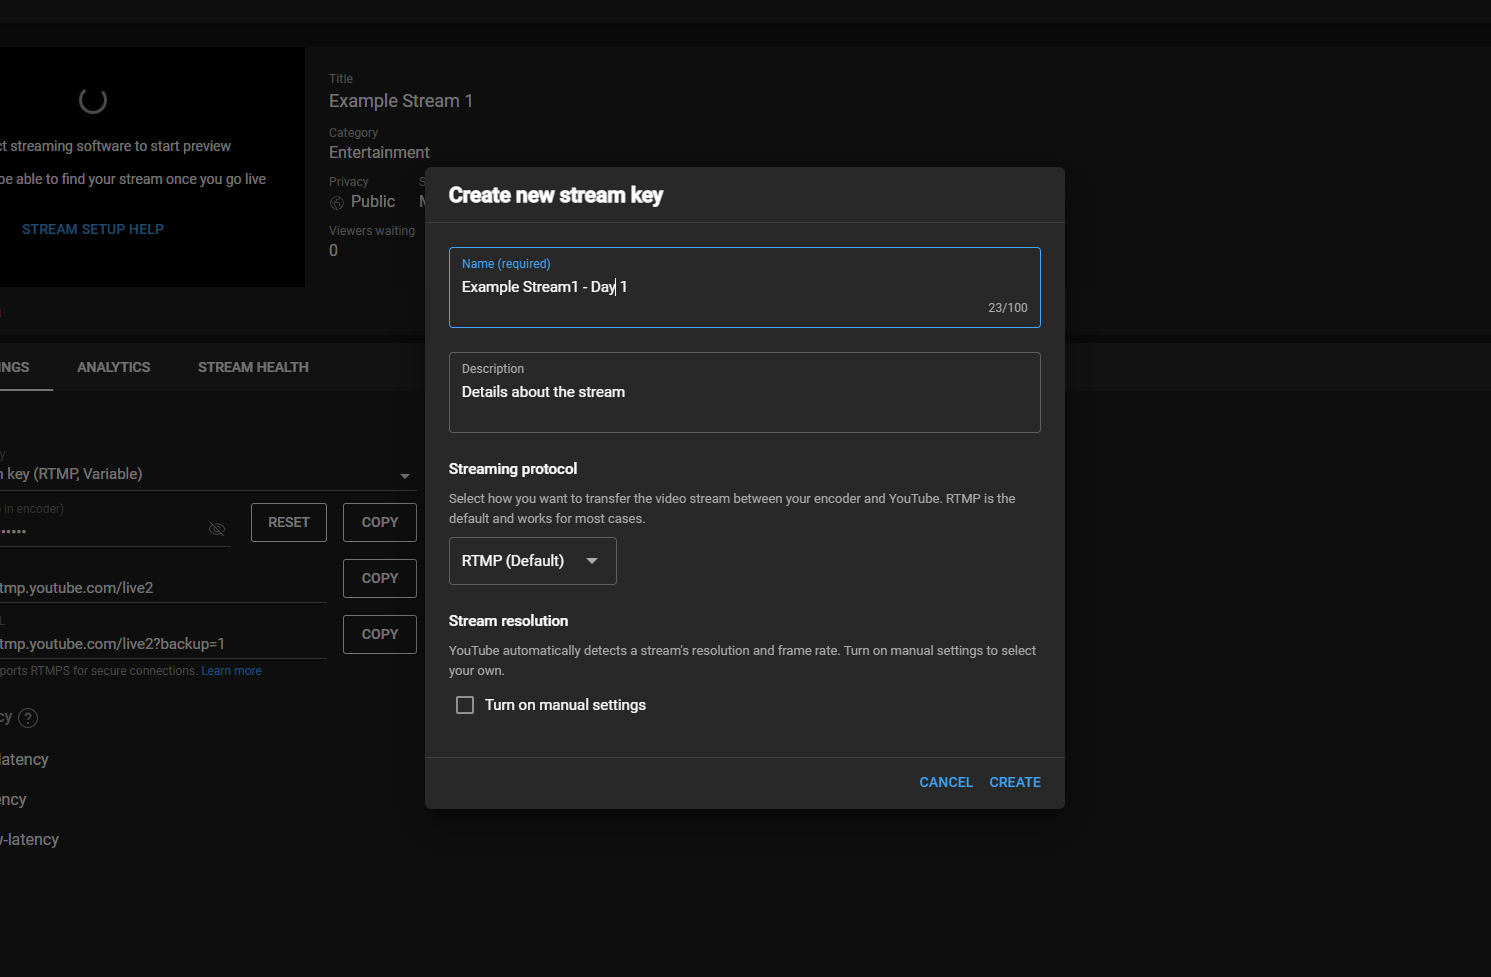Click the "Viewers waiting" label
Viewport: 1491px width, 977px height.
[x=372, y=231]
